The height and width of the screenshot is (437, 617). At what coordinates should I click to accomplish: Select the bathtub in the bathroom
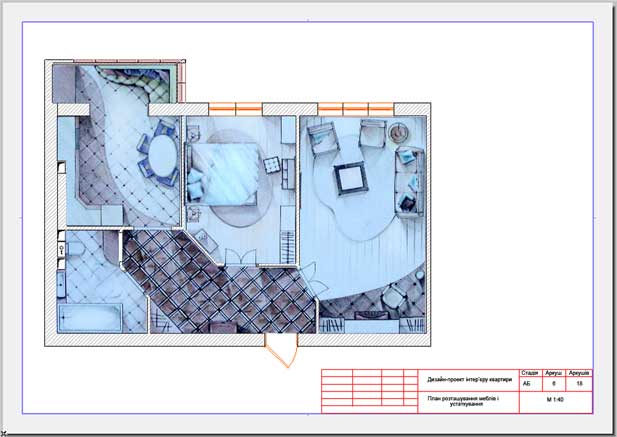90,318
